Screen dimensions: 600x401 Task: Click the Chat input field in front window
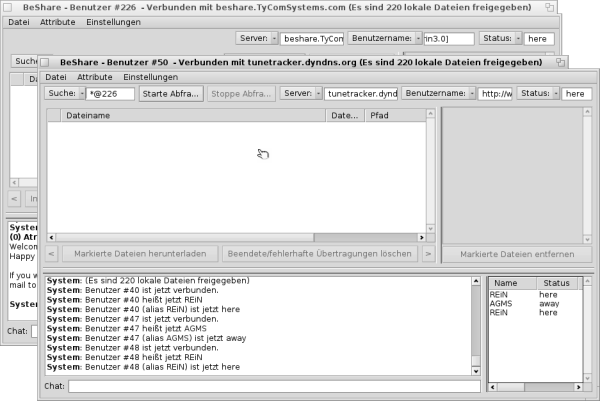[274, 386]
